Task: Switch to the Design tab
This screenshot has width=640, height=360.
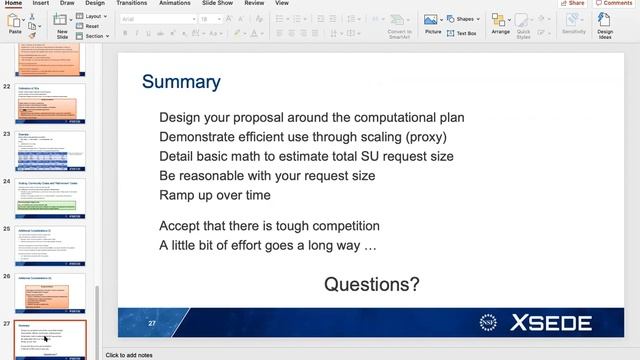Action: tap(95, 3)
